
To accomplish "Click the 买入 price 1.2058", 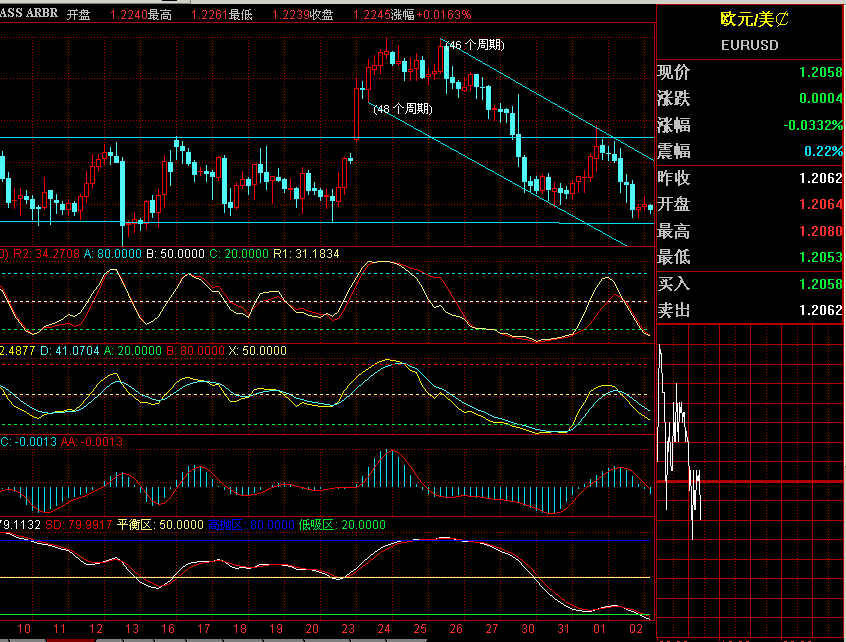I will [820, 284].
